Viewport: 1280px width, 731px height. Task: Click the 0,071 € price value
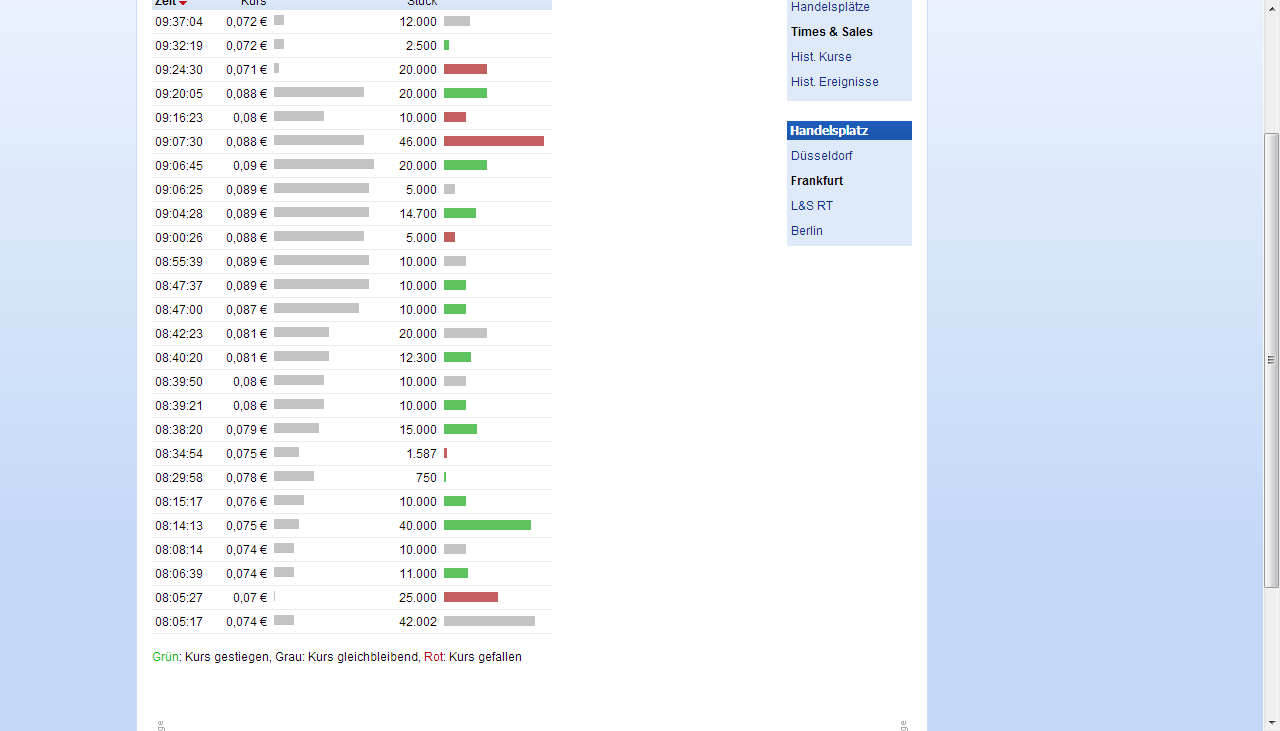coord(247,70)
